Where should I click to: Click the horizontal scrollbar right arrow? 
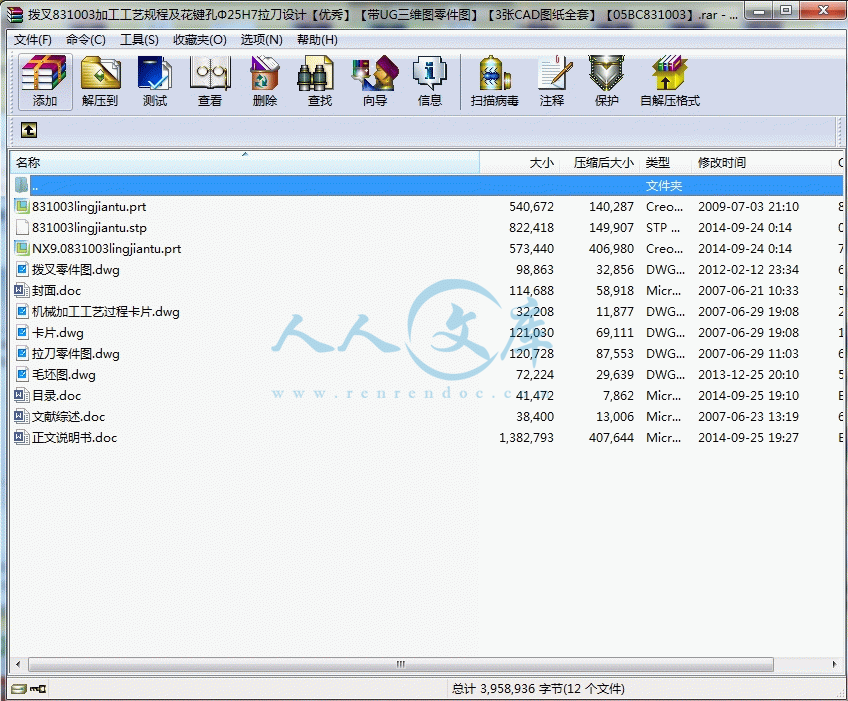click(x=834, y=664)
